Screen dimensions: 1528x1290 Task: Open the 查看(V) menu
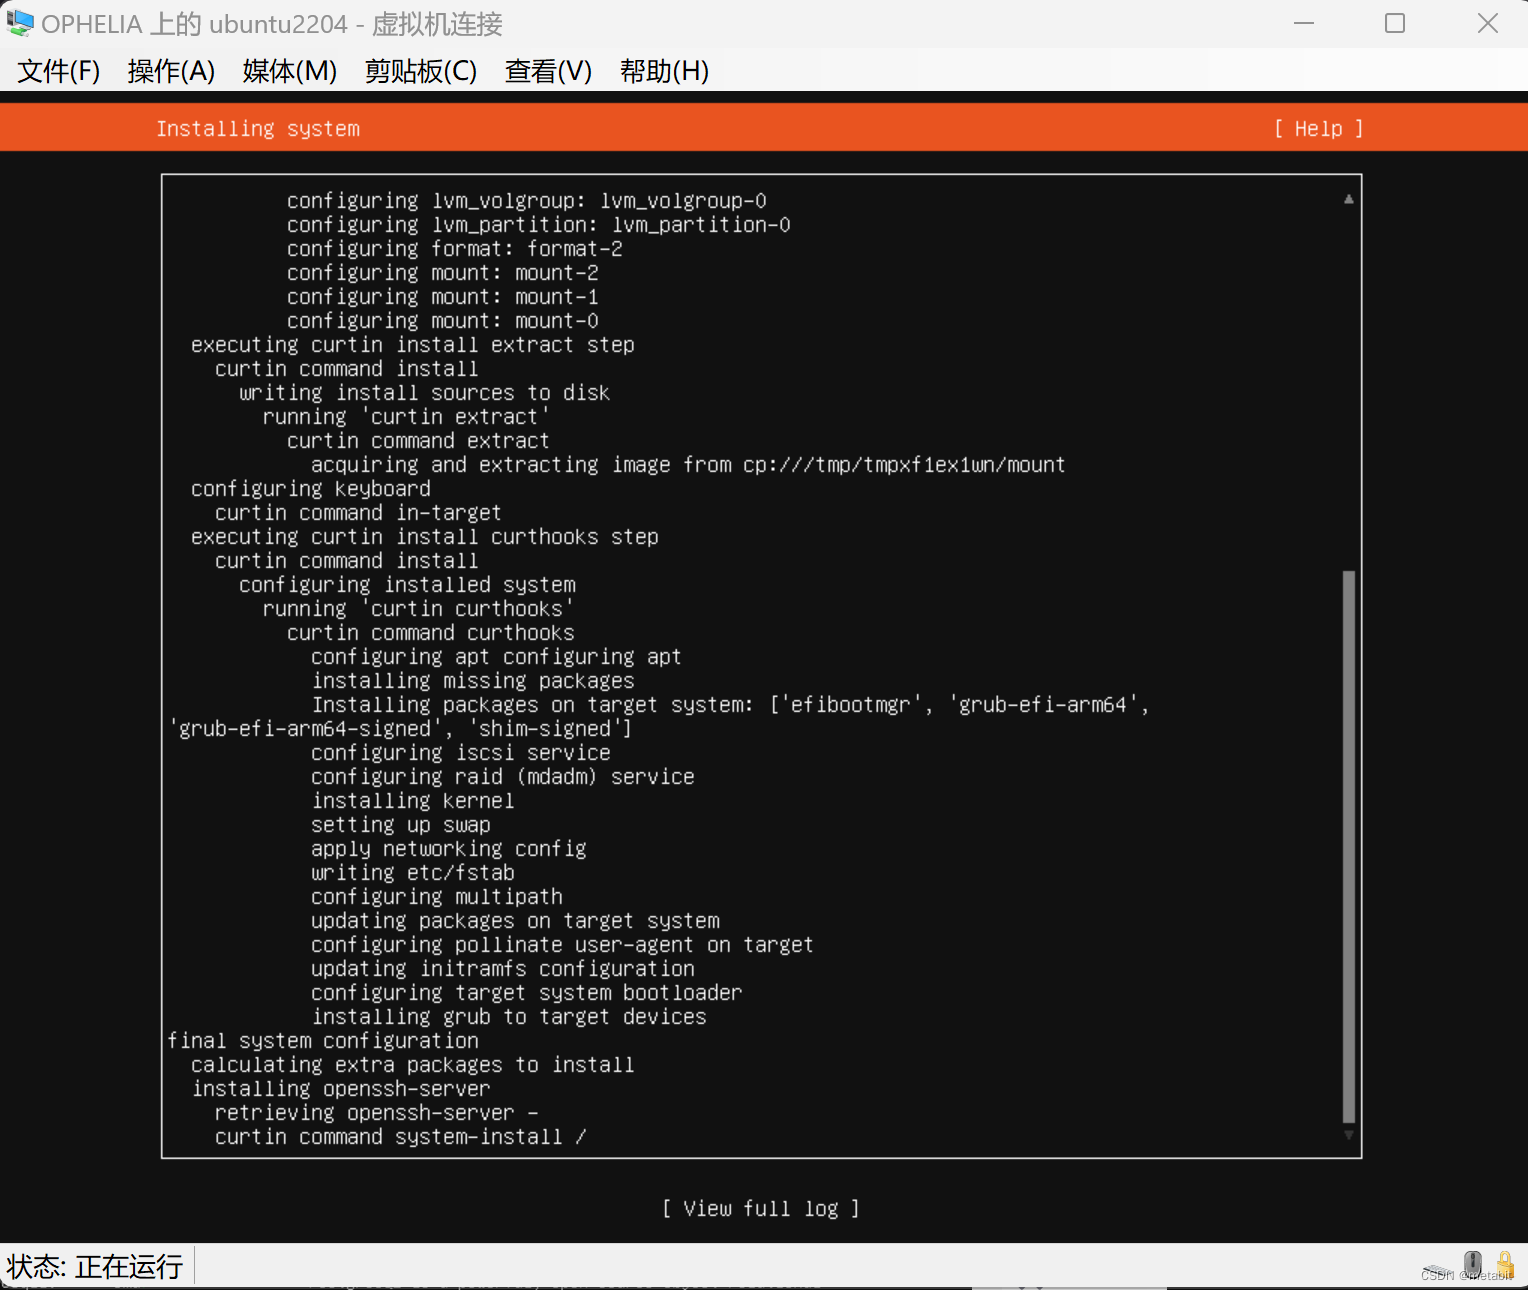click(548, 71)
